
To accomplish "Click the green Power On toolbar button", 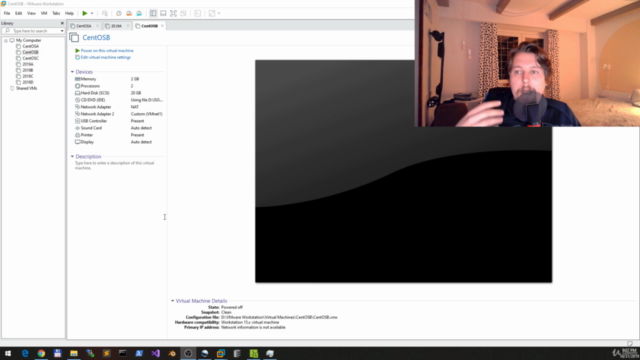I will (x=84, y=13).
